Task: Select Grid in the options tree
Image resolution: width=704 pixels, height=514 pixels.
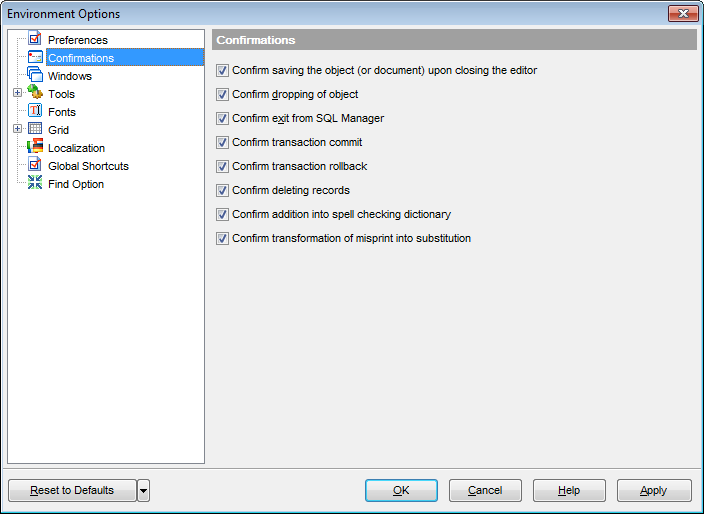Action: pos(58,130)
